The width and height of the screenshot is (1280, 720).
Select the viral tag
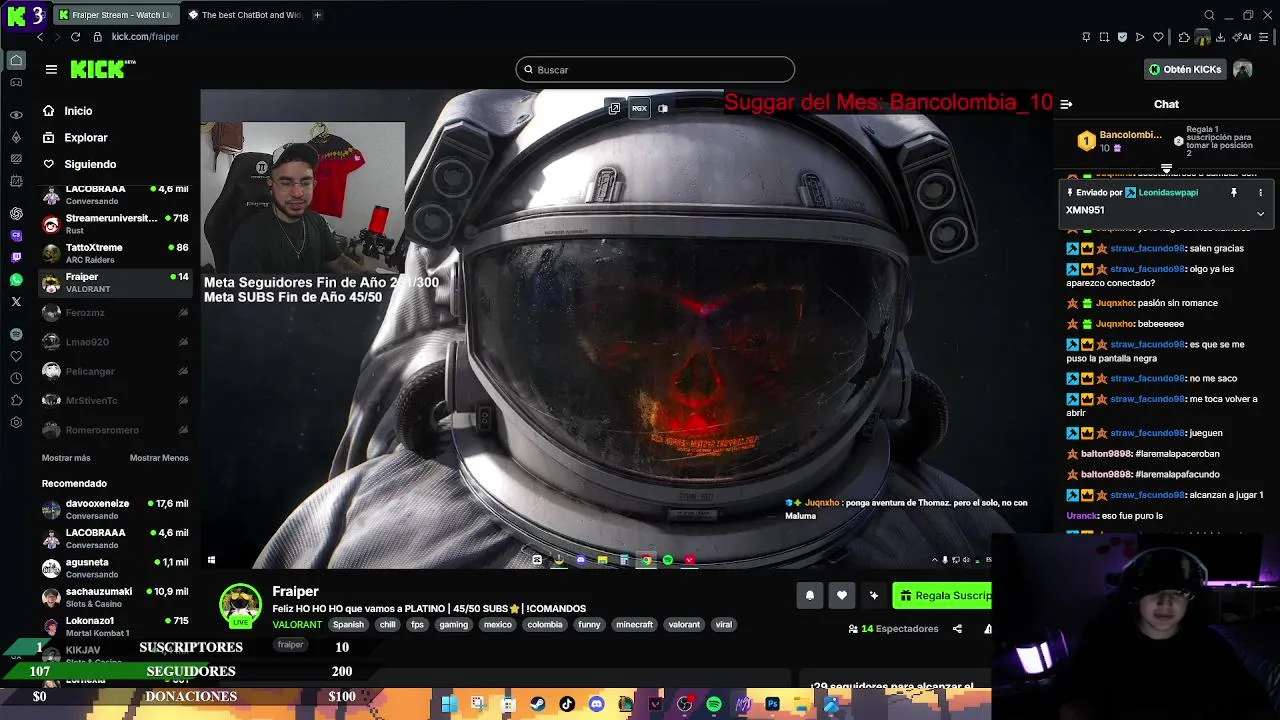pos(724,625)
